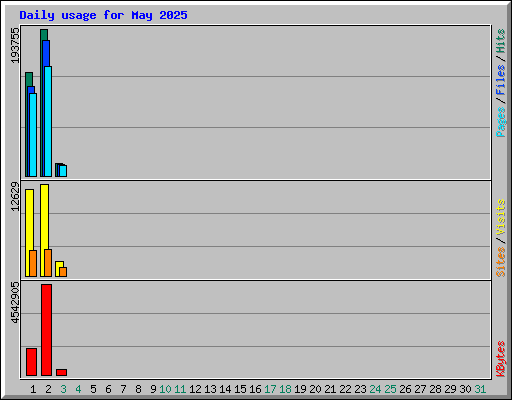Screen dimensions: 512x400
Task: Click the cyan Pages bar for day 2
Action: [48, 121]
